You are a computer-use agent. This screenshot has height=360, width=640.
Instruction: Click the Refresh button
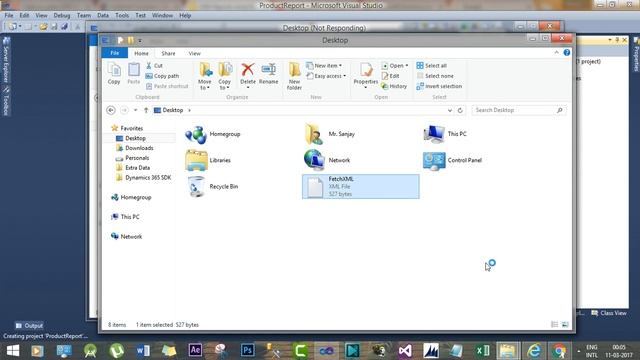pyautogui.click(x=460, y=110)
